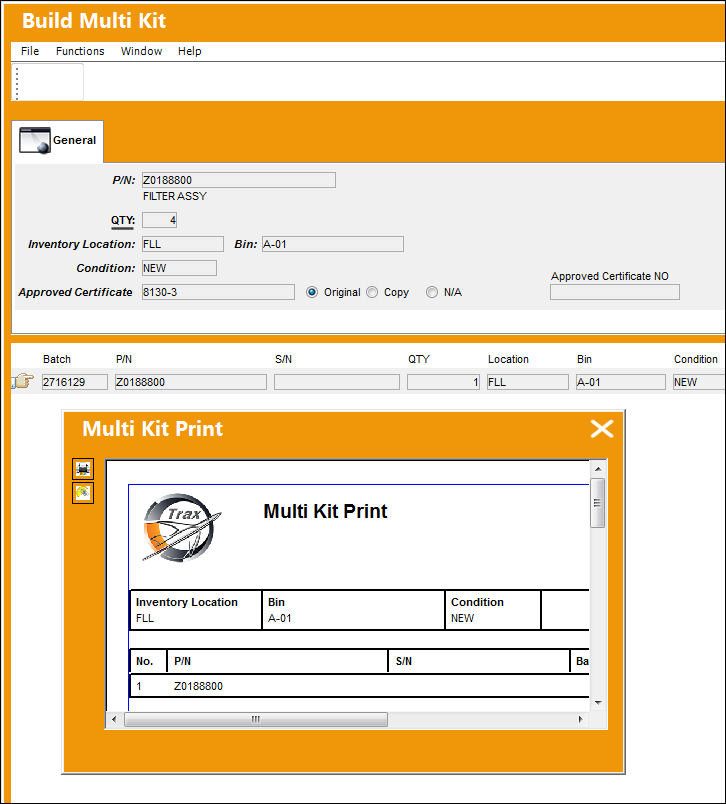Click the horizontal scrollbar thumb
The image size is (726, 804).
(x=256, y=719)
